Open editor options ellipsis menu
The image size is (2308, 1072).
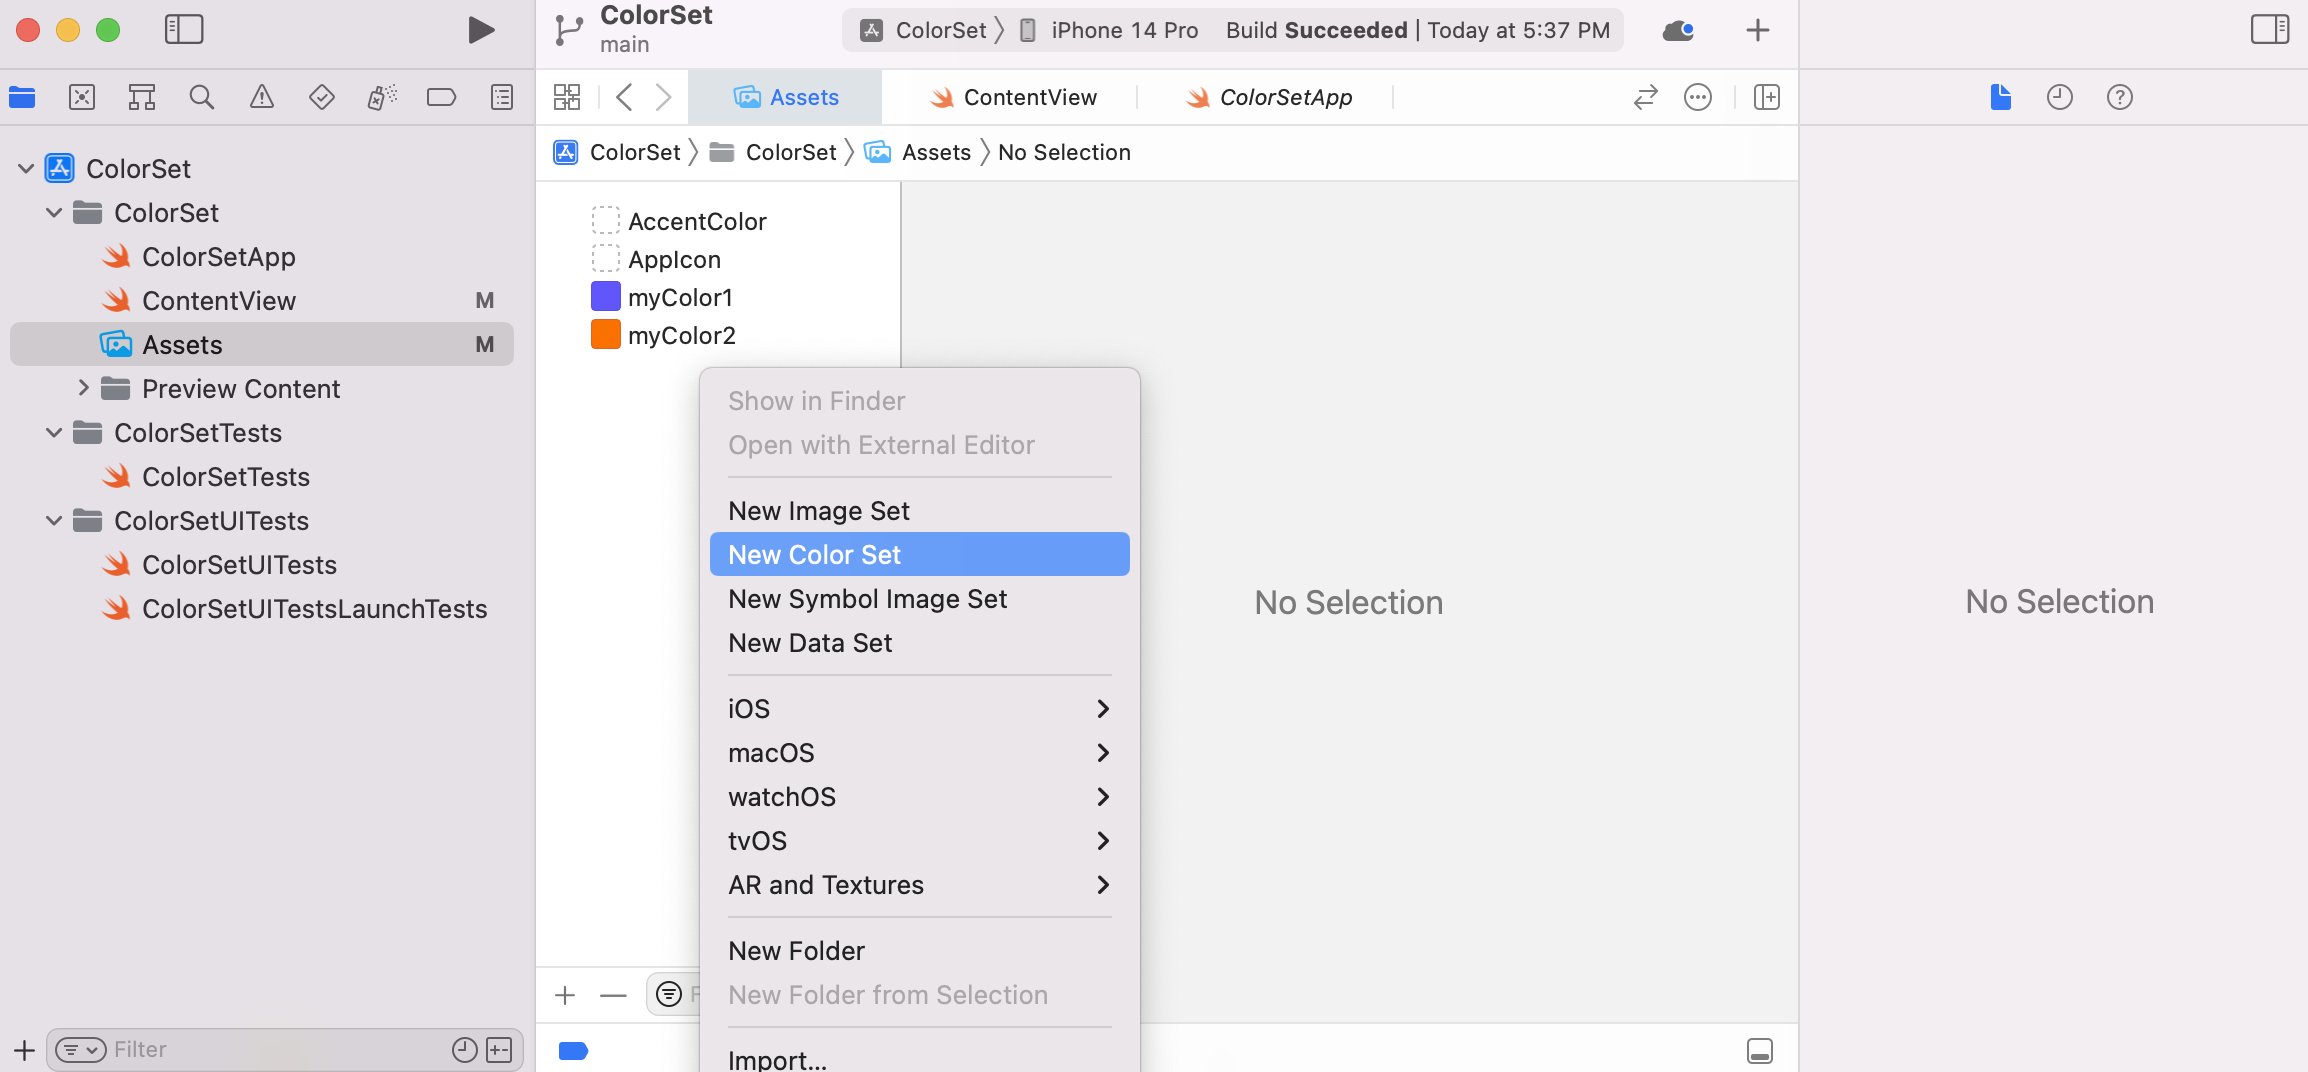click(x=1698, y=97)
